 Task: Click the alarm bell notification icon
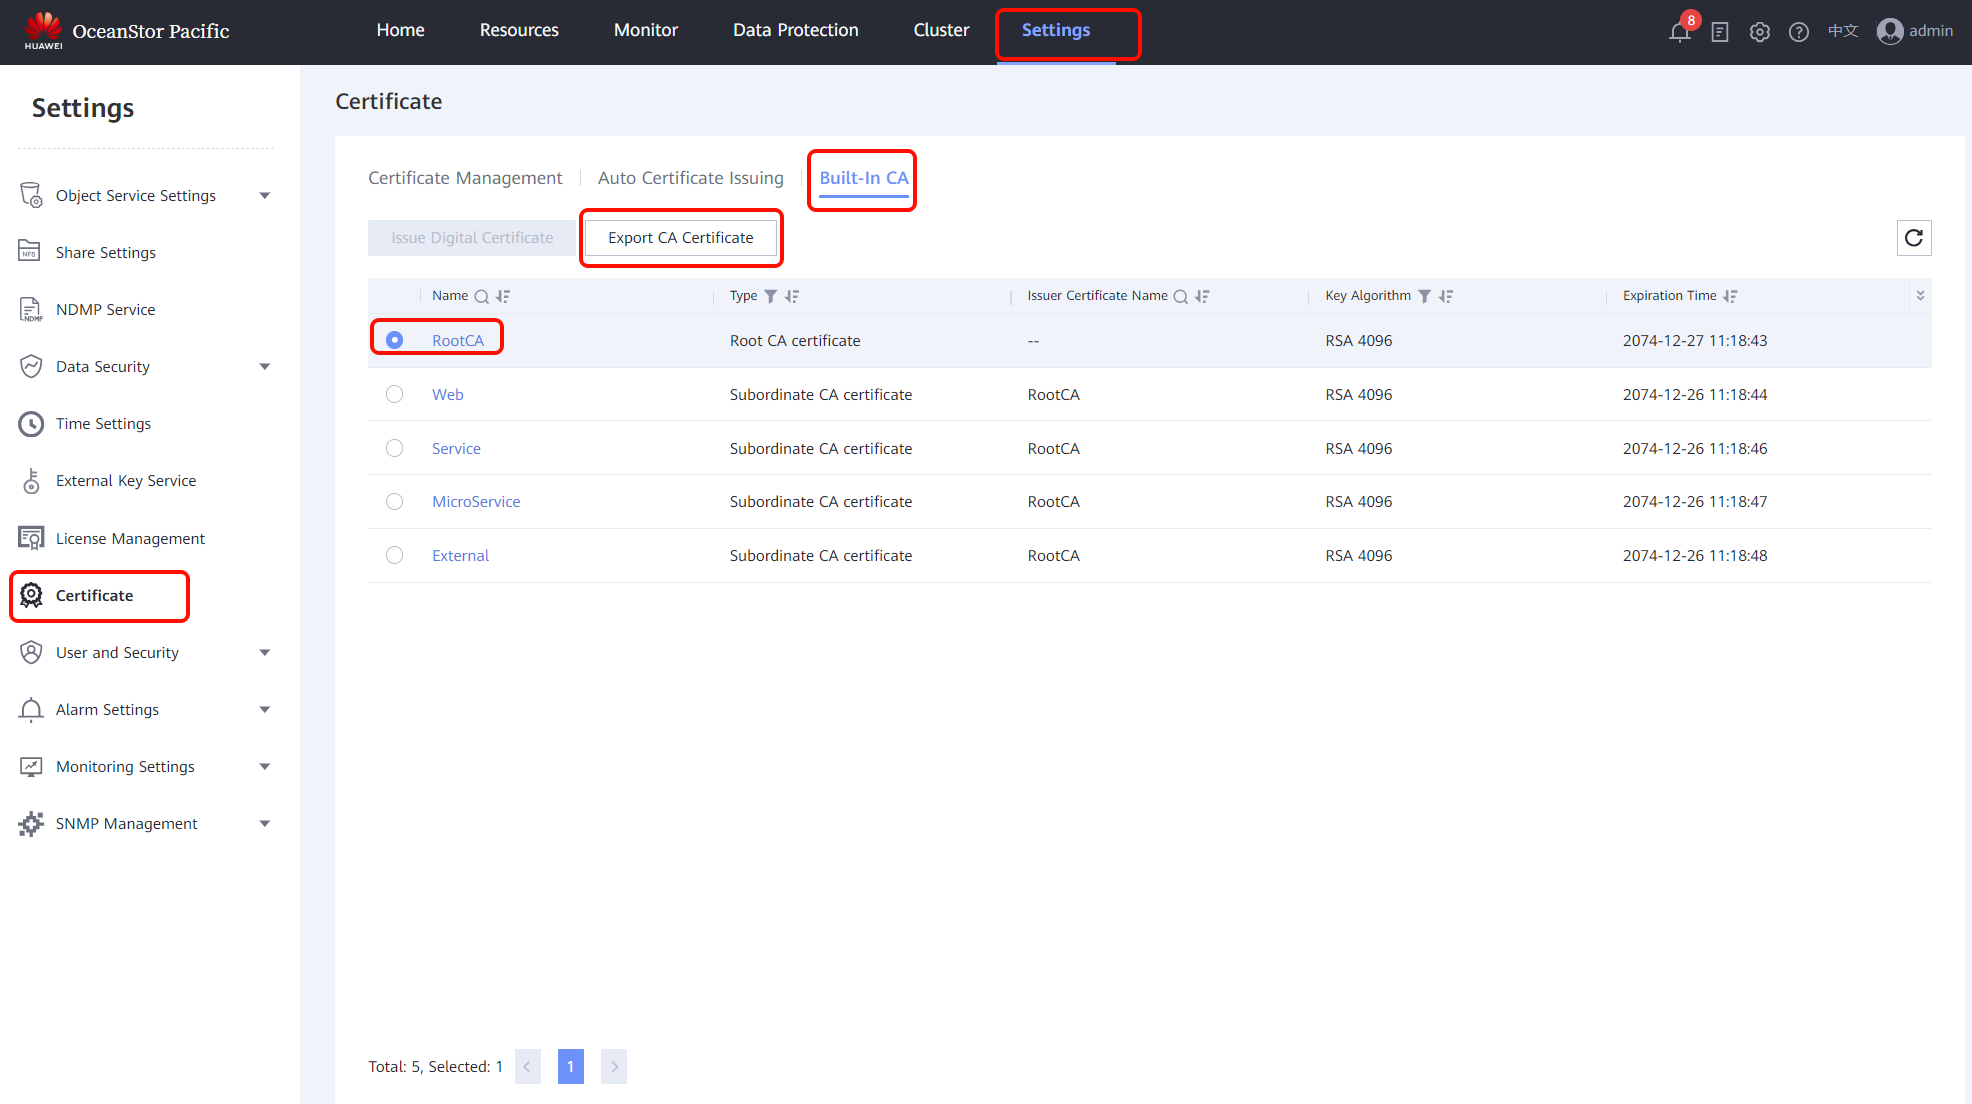click(1679, 32)
